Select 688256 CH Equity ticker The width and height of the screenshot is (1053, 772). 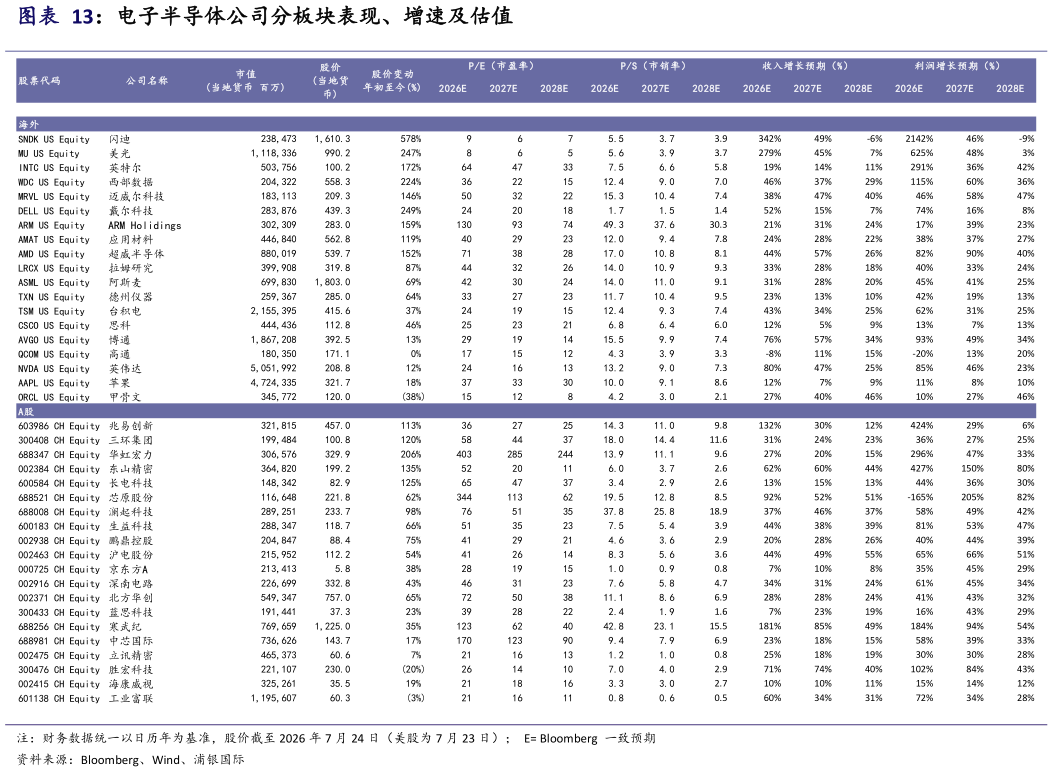59,627
